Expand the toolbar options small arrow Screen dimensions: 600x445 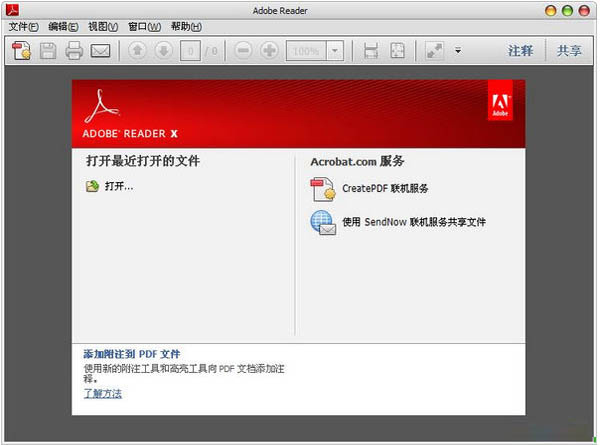[458, 50]
